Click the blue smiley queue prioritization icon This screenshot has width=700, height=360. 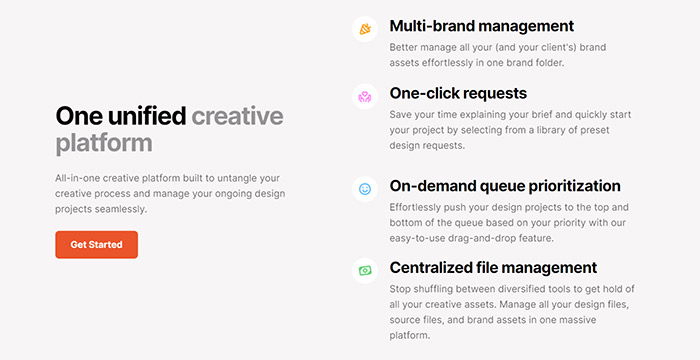click(365, 189)
